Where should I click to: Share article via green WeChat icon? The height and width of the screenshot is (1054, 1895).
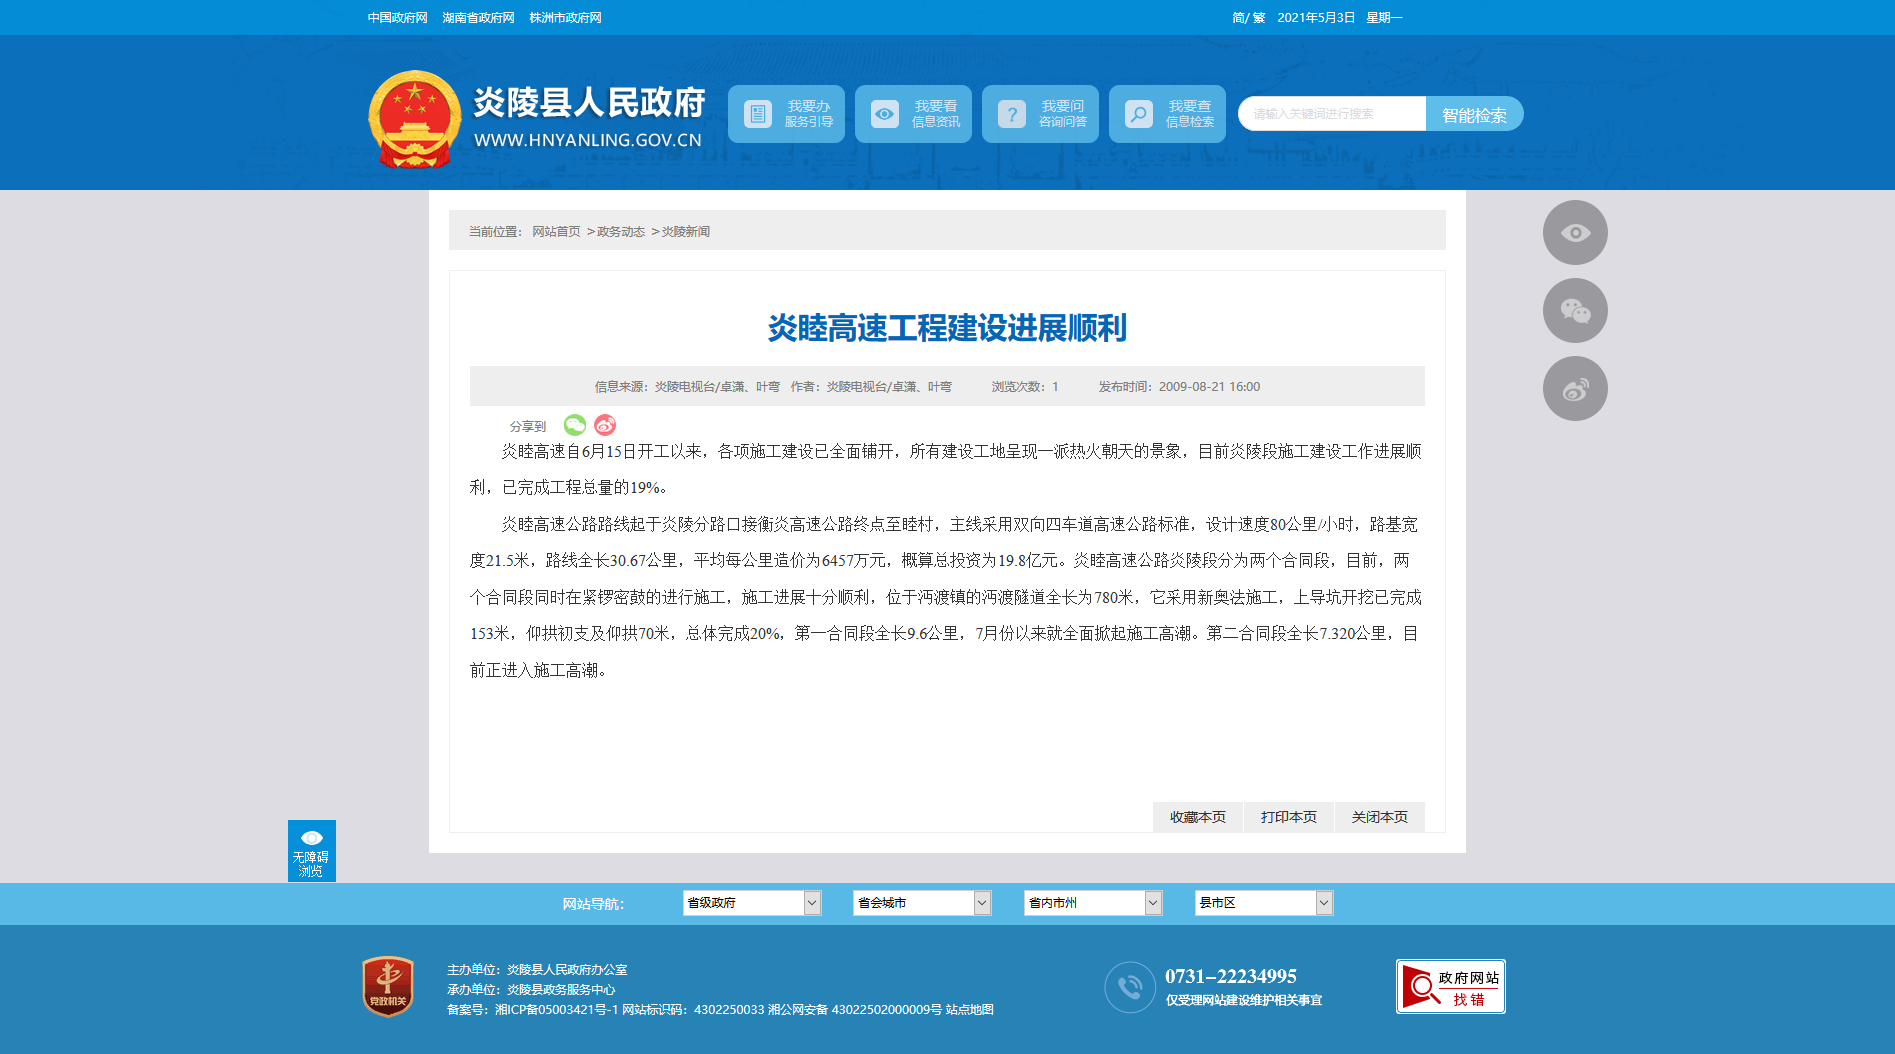pos(575,425)
